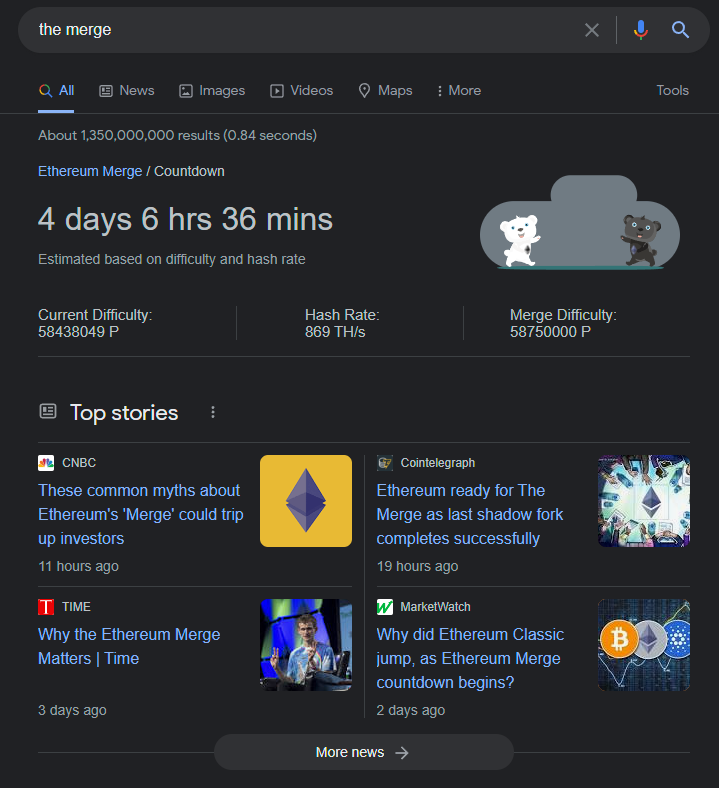The height and width of the screenshot is (788, 719).
Task: Click the MarketWatch green logo icon
Action: point(385,607)
